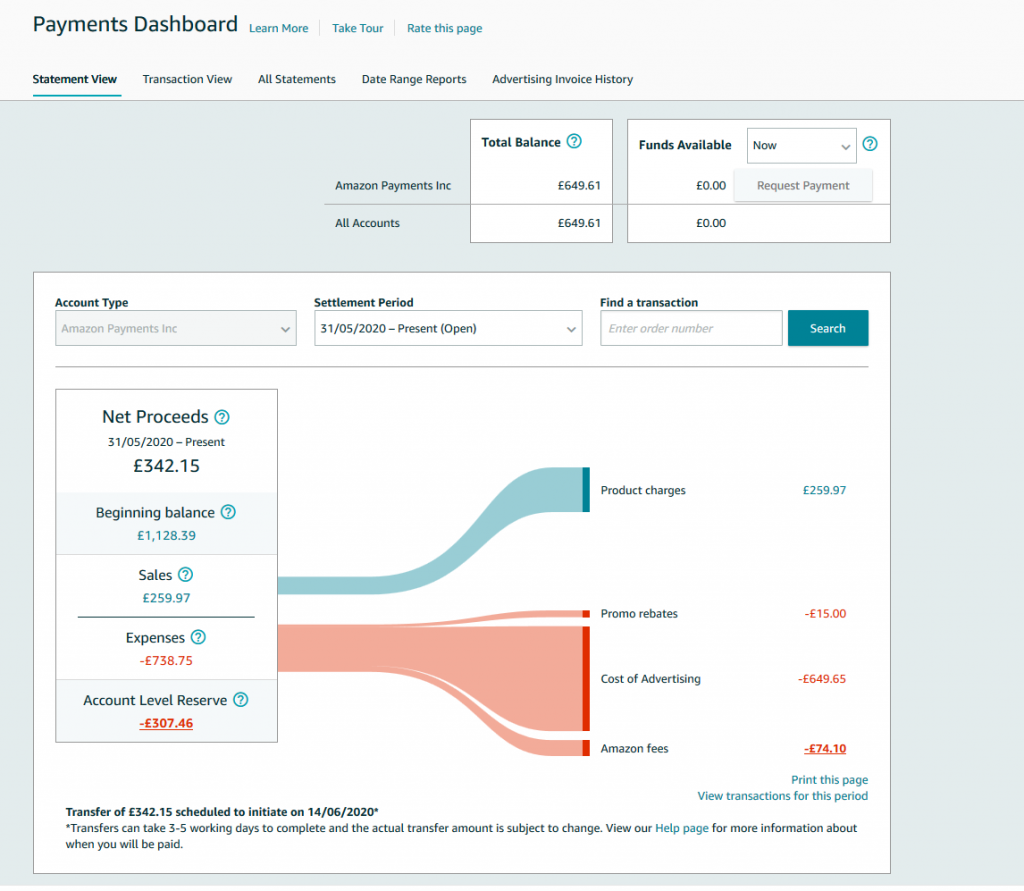Click the Promo rebates label
This screenshot has width=1024, height=891.
pos(639,613)
